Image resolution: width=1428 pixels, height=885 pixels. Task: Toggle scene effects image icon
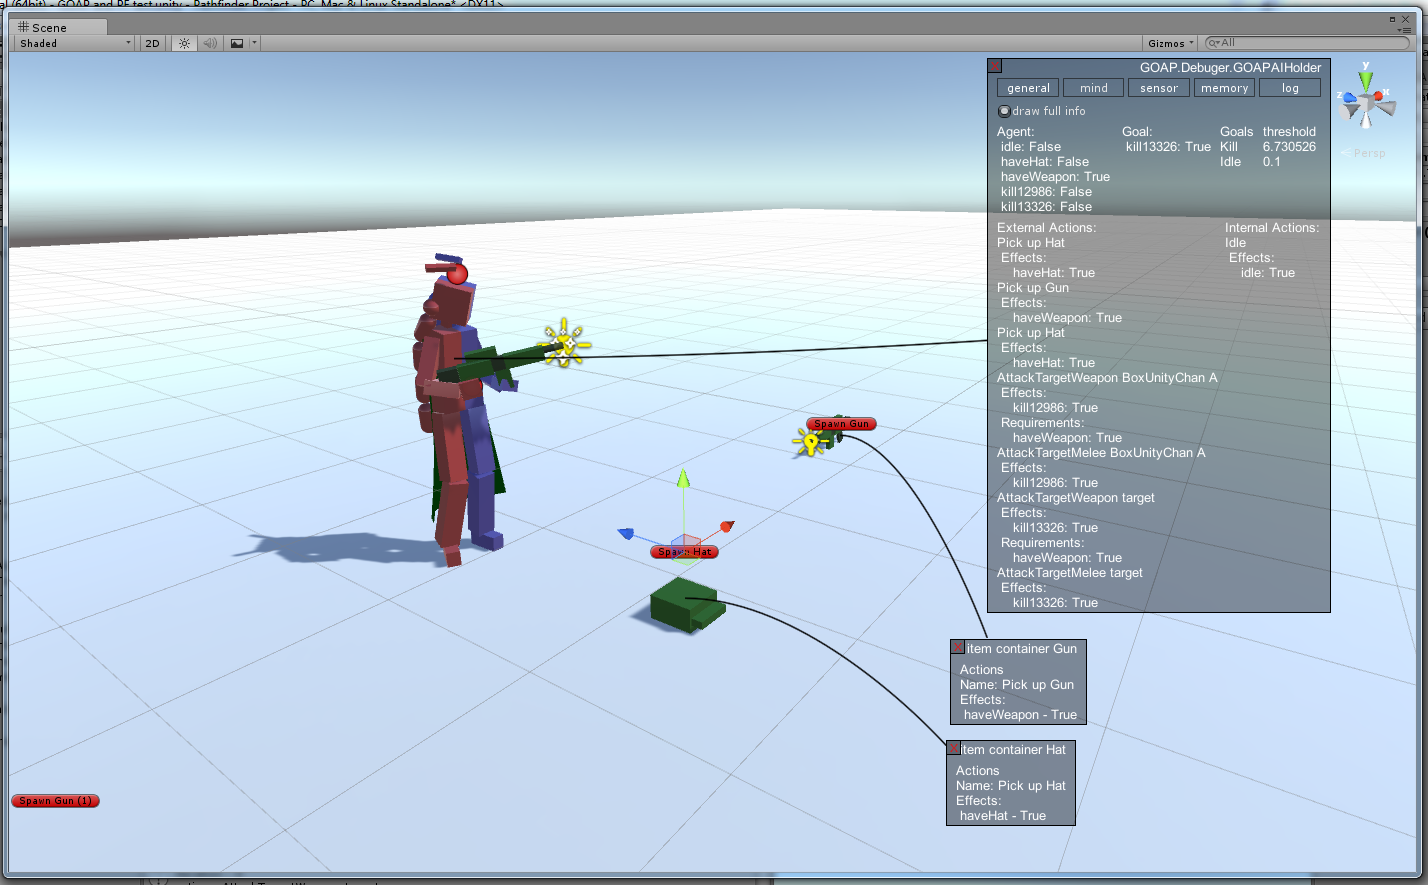click(x=237, y=43)
